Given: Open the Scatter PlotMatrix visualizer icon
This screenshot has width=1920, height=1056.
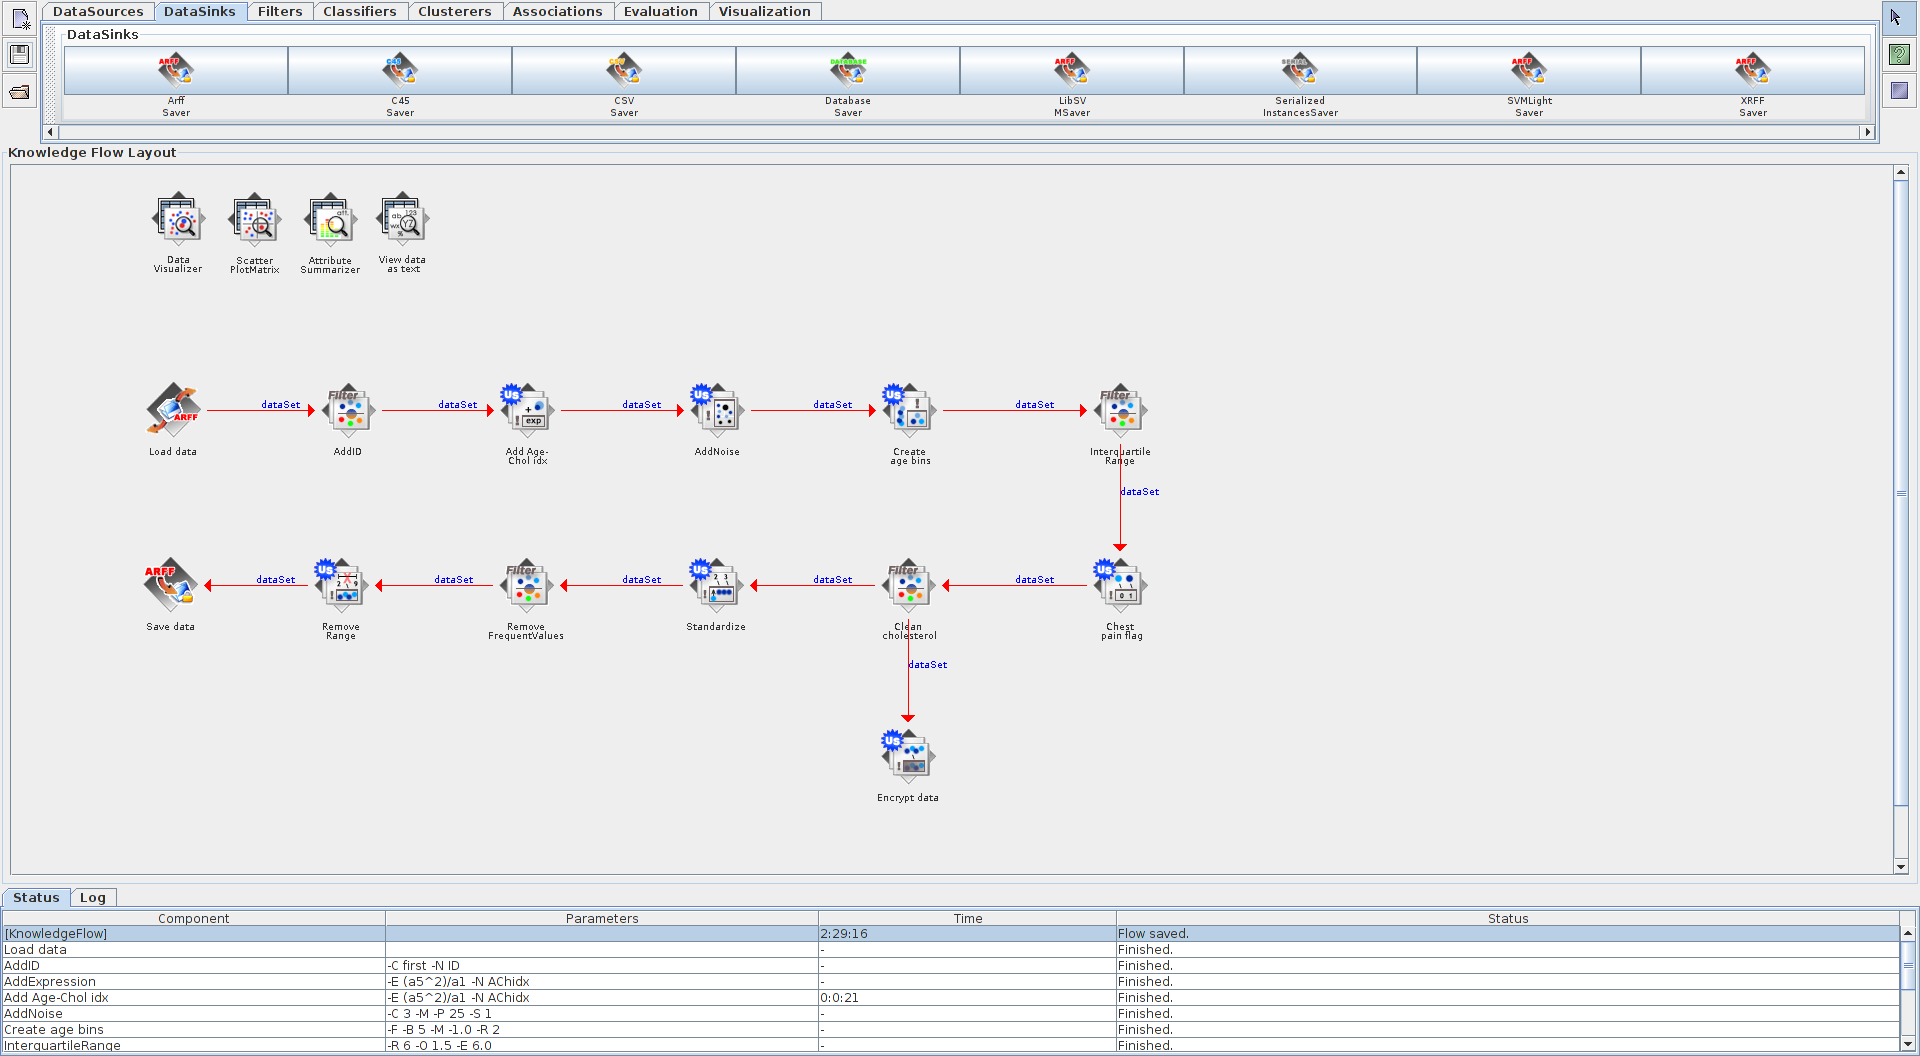Looking at the screenshot, I should [255, 221].
